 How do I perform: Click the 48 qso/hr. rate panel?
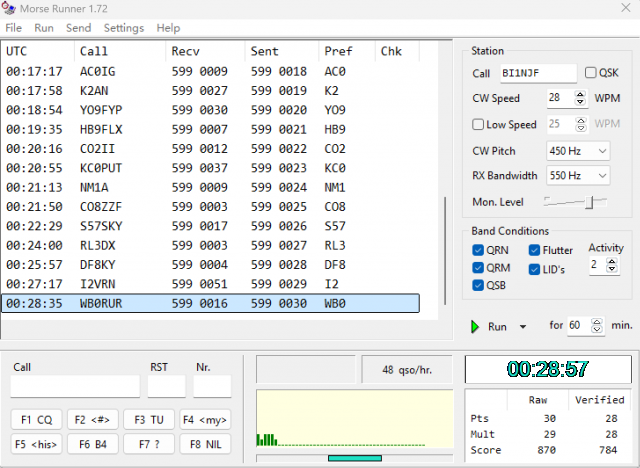tap(407, 370)
